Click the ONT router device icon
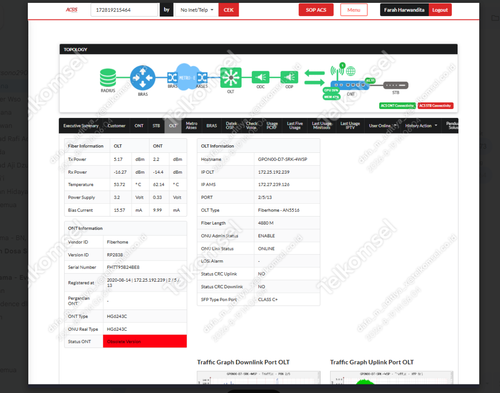This screenshot has width=500, height=393. (350, 85)
